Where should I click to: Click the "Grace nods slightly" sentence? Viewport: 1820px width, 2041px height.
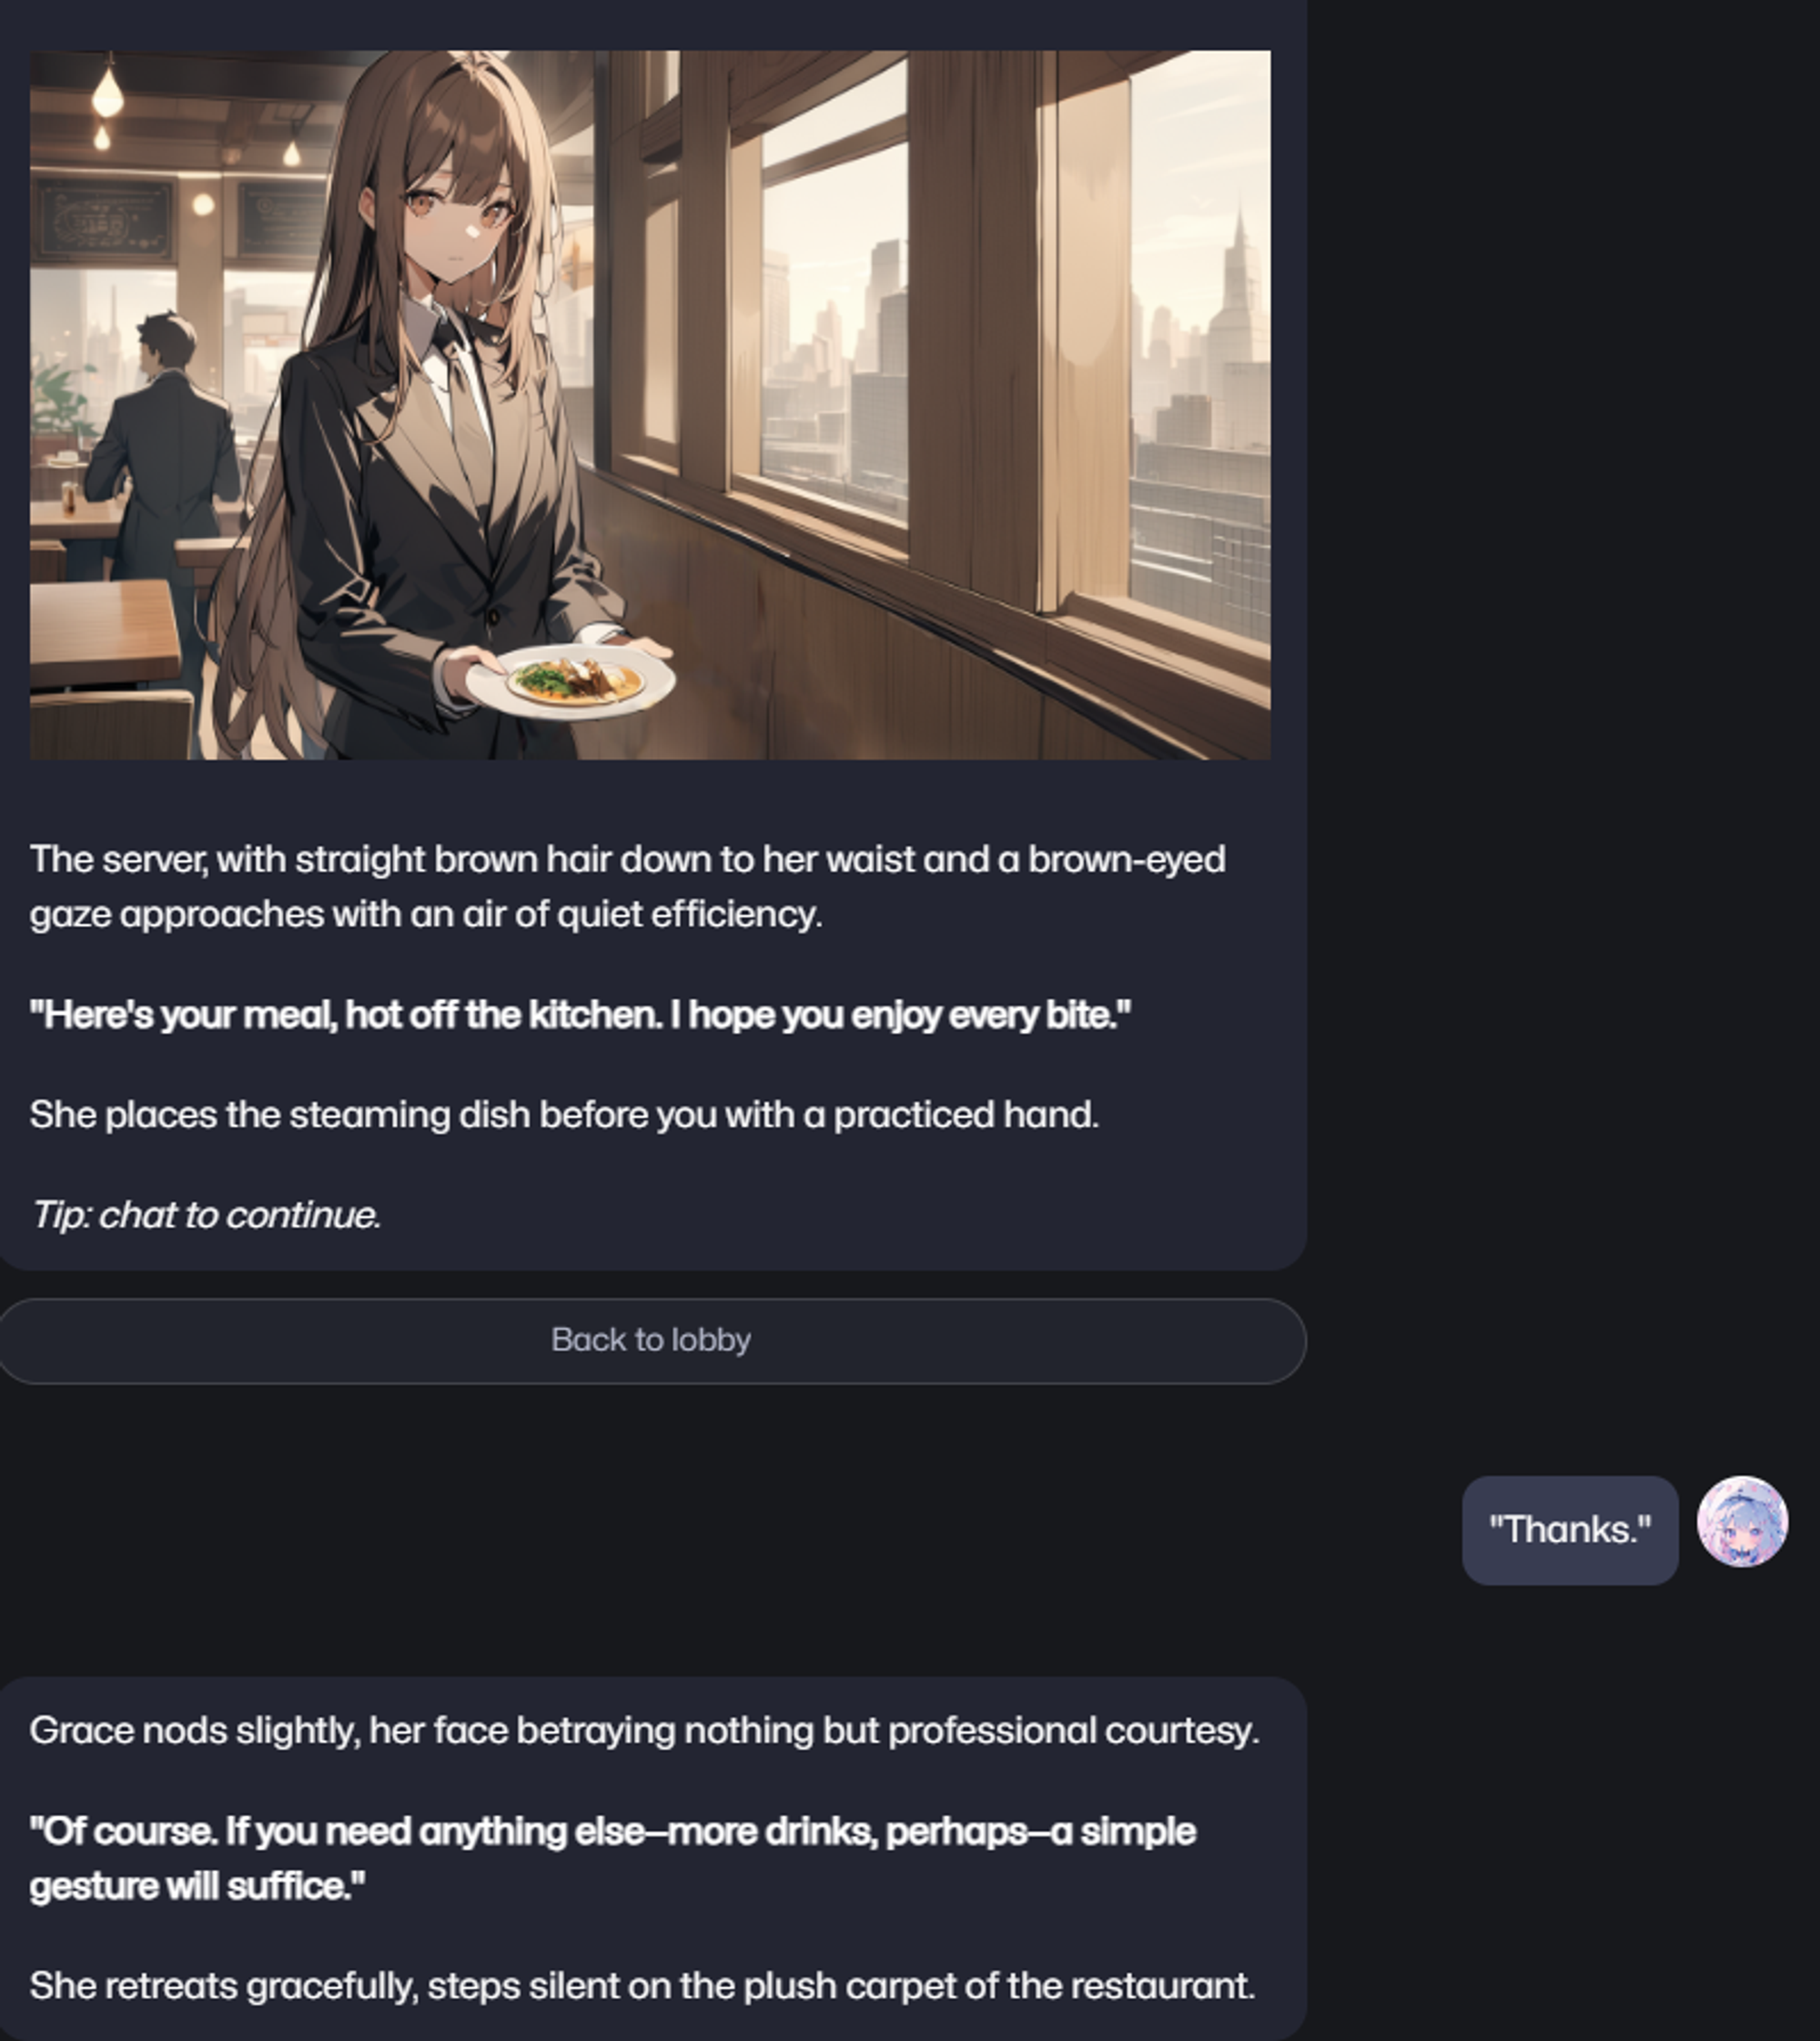(644, 1731)
